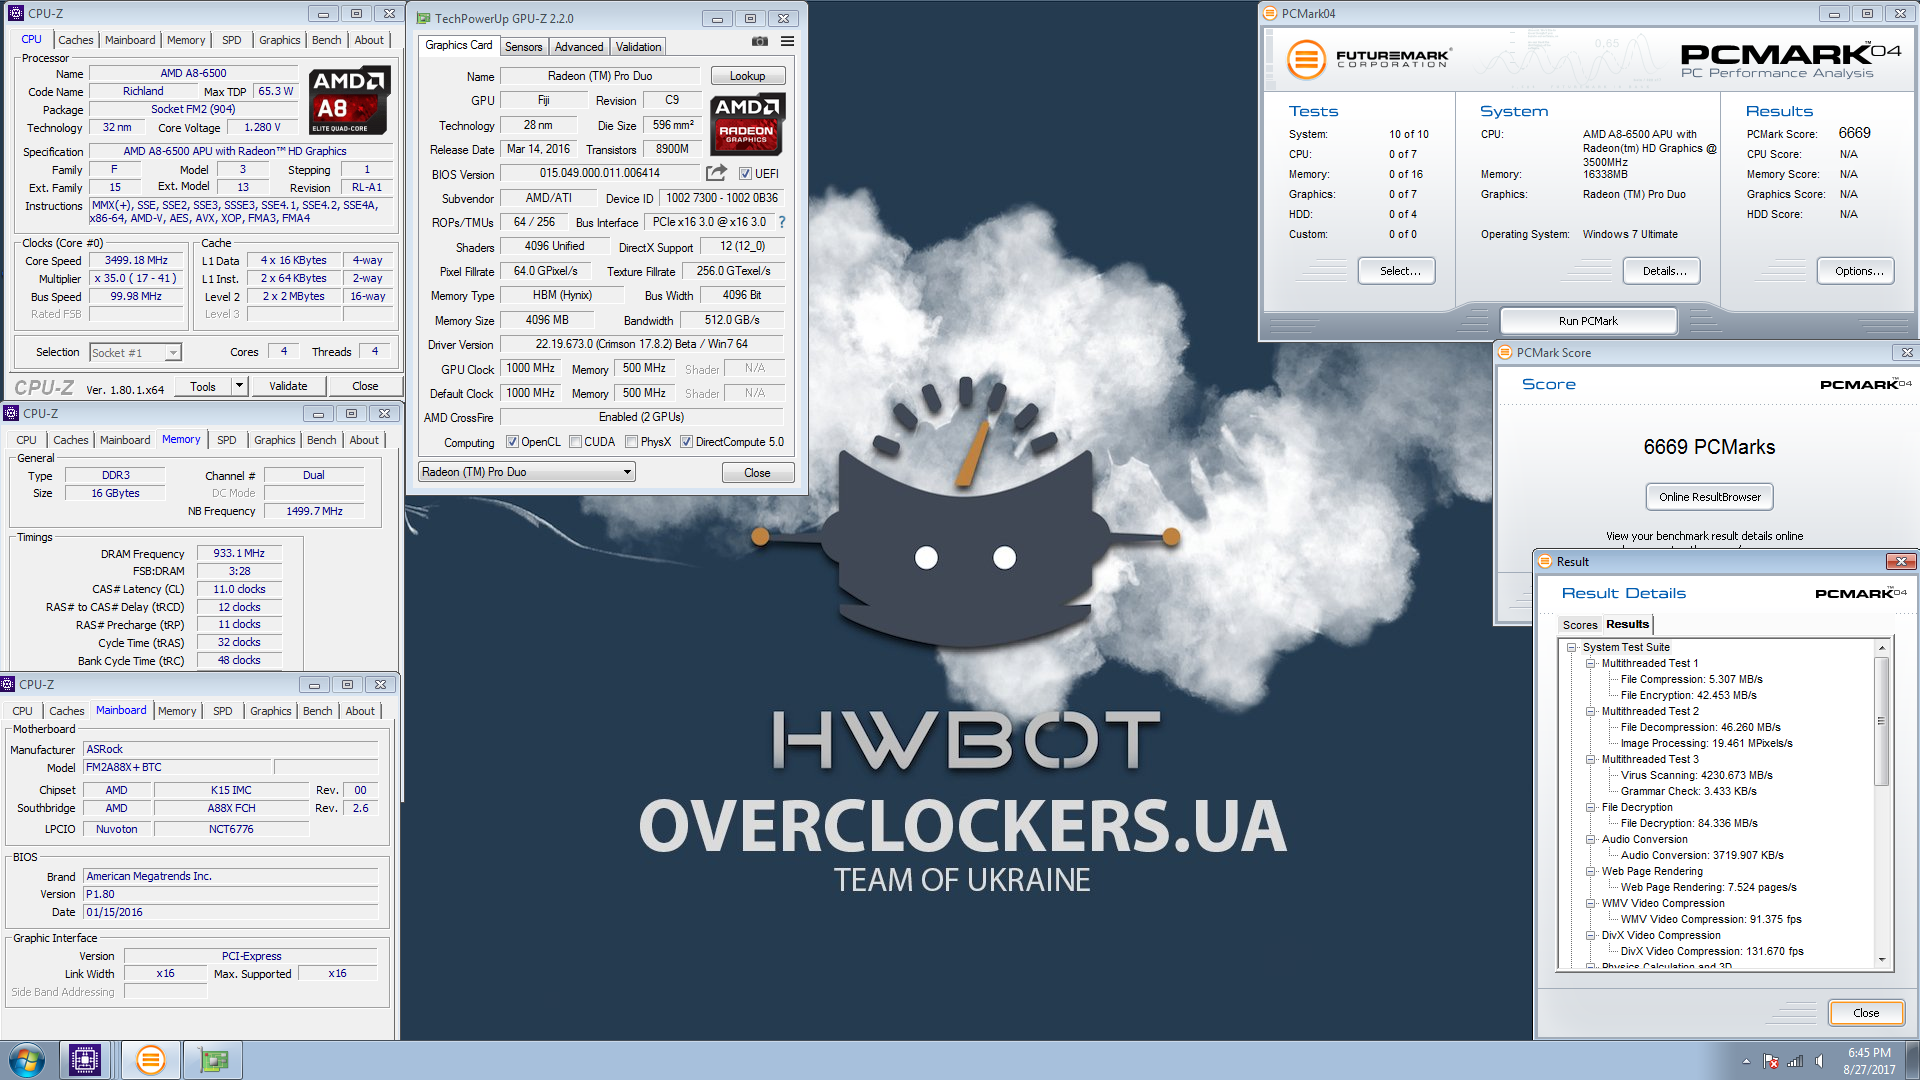Open the system clock showing 6:45 PM
The width and height of the screenshot is (1920, 1080).
point(1869,1061)
